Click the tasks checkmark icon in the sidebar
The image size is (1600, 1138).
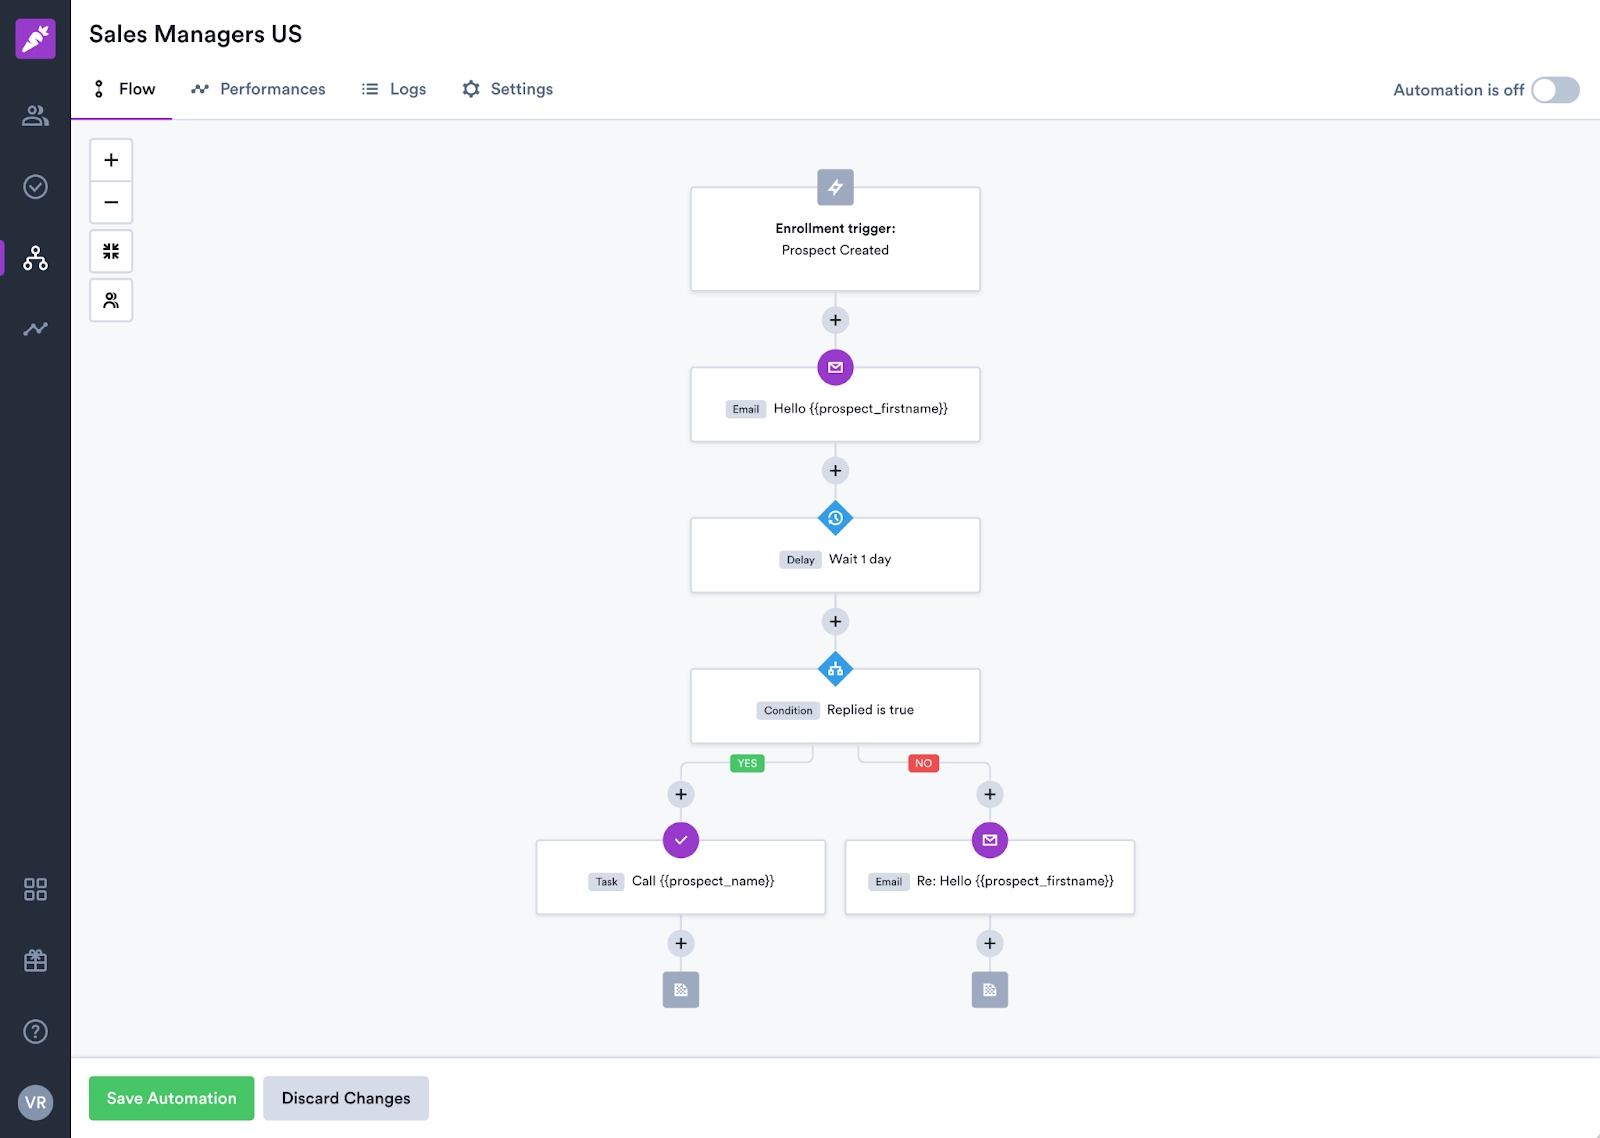tap(35, 187)
